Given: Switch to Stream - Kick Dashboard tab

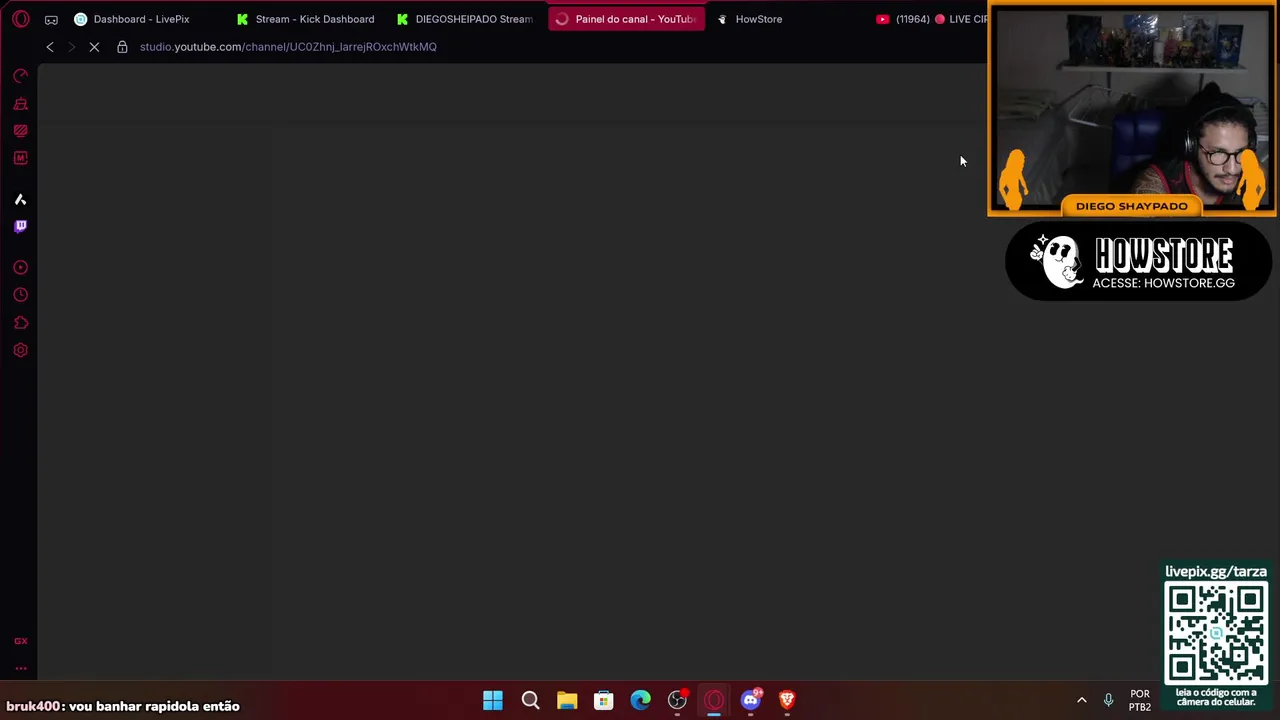Looking at the screenshot, I should tap(306, 19).
